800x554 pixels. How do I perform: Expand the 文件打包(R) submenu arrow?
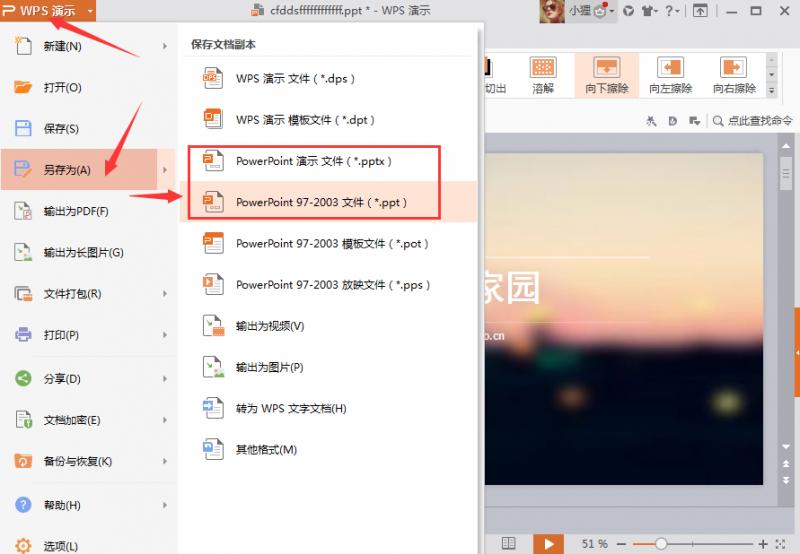pos(164,294)
